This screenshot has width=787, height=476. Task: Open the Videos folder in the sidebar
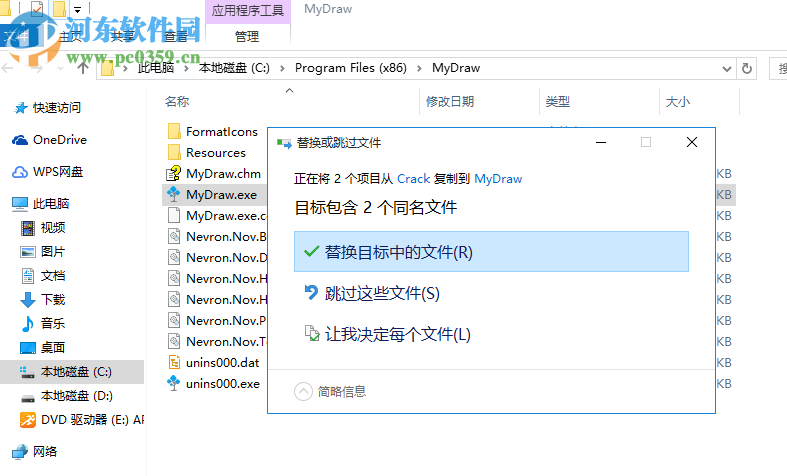coord(53,227)
